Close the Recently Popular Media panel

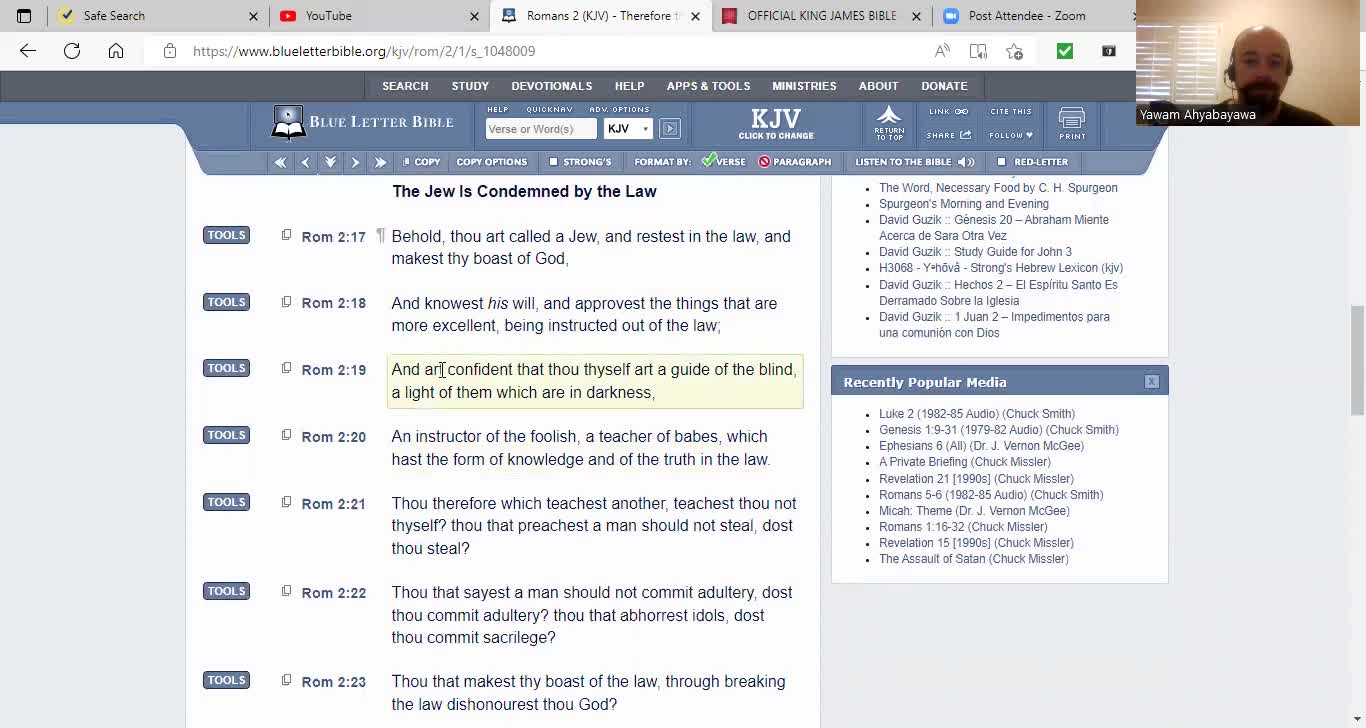pyautogui.click(x=1152, y=381)
